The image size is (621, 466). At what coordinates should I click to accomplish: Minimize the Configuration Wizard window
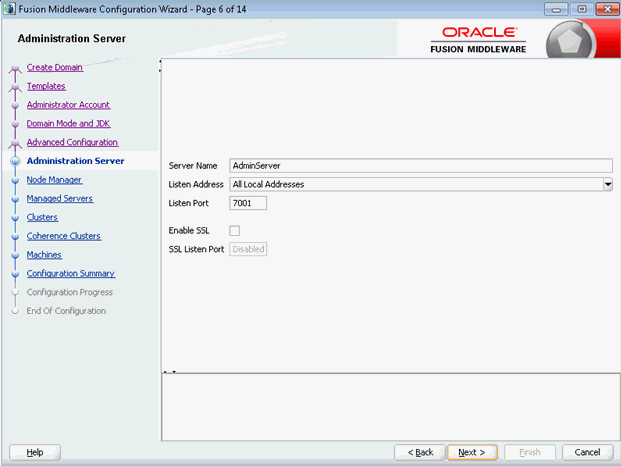tap(556, 9)
